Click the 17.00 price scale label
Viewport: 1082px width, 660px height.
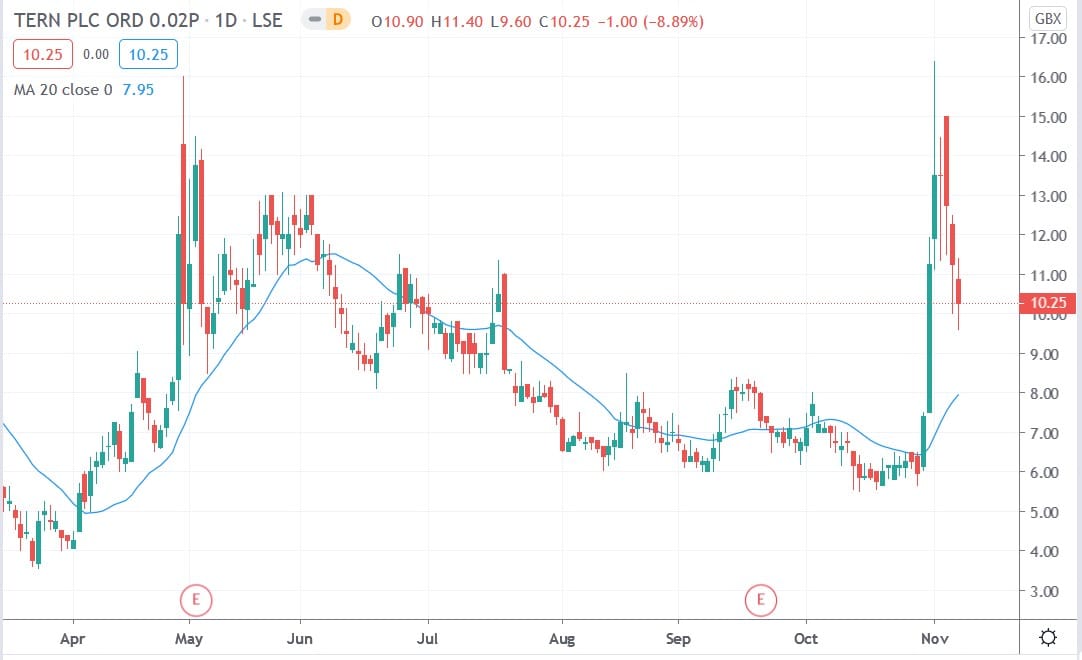tap(1048, 39)
